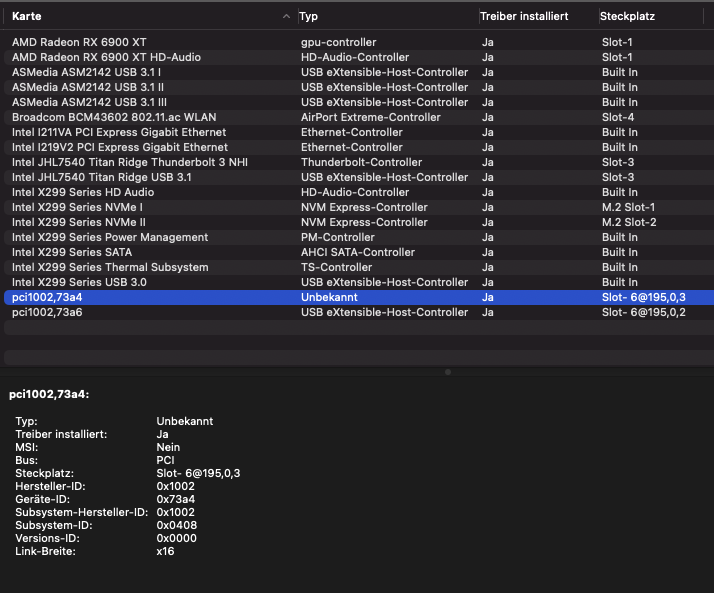Select Intel X299 Series Power Management row
714x593 pixels.
110,237
